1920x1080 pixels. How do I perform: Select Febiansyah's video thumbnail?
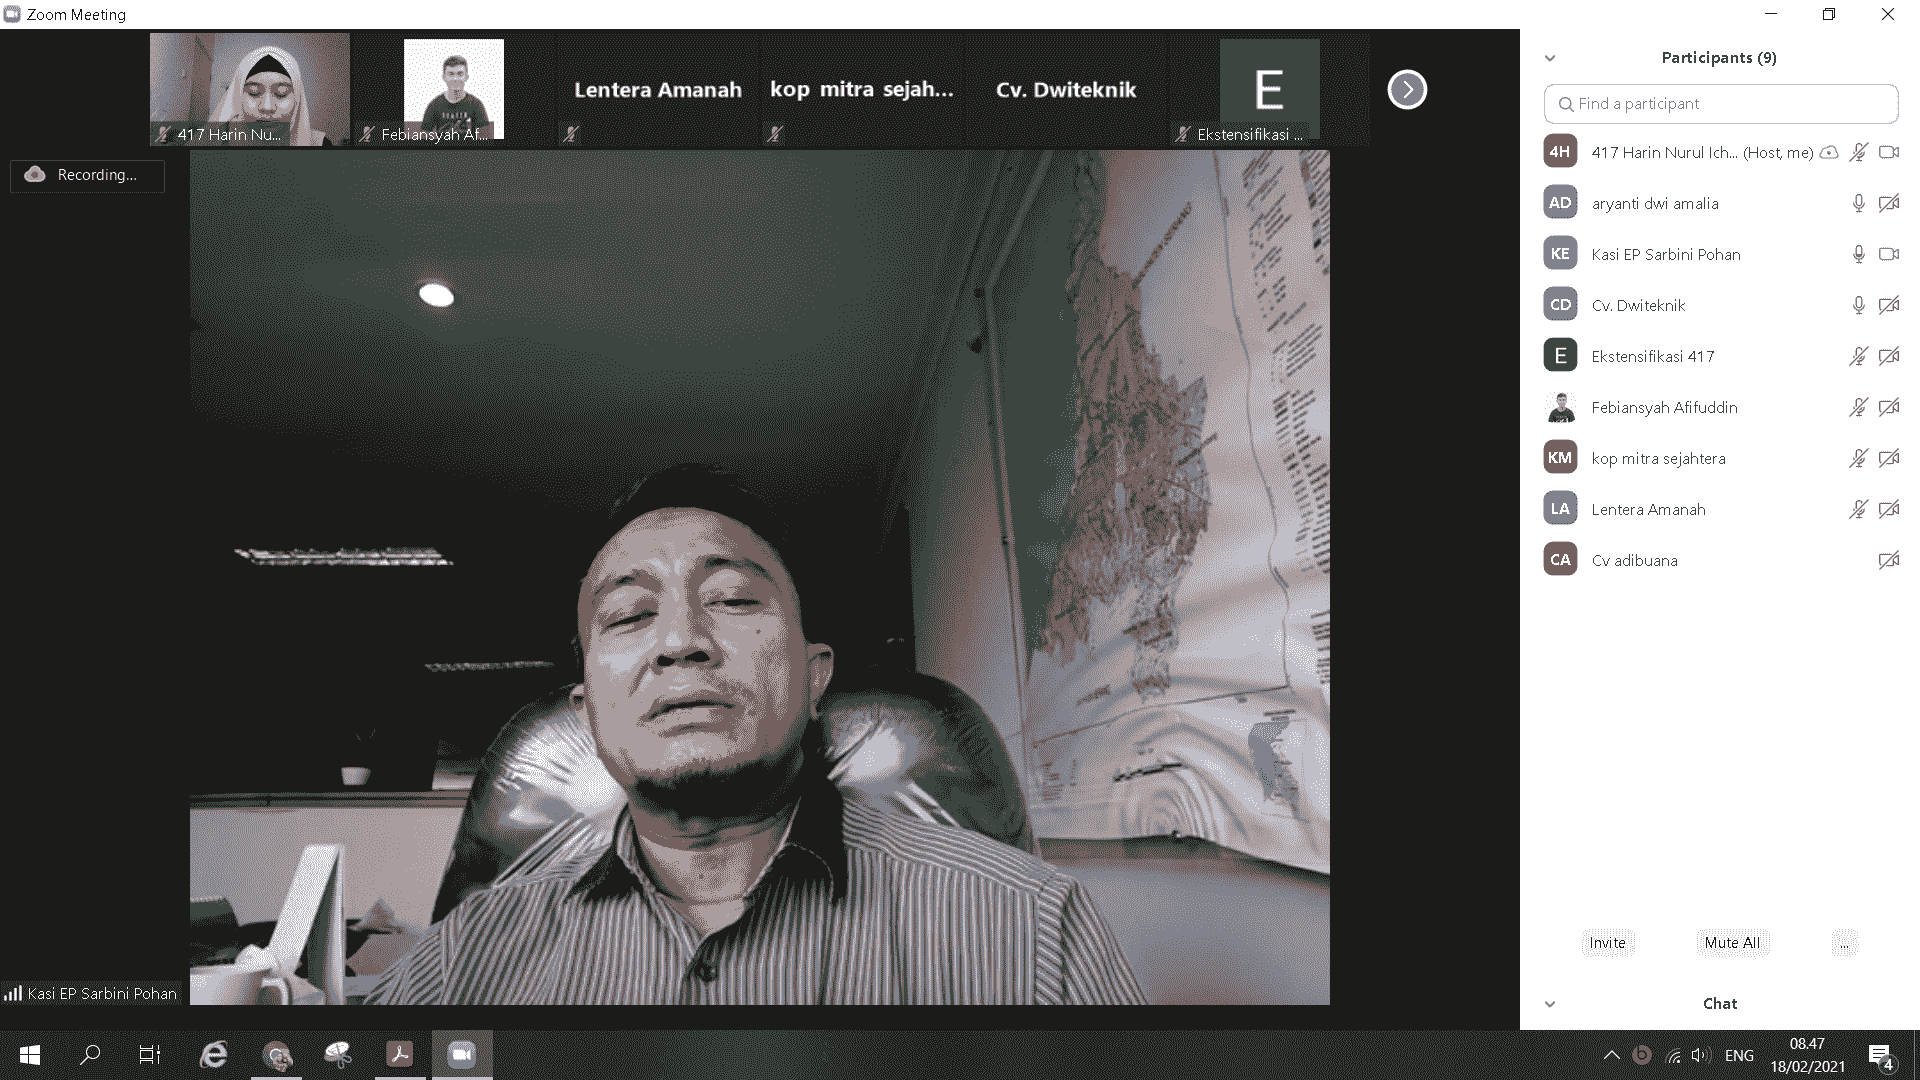tap(453, 90)
